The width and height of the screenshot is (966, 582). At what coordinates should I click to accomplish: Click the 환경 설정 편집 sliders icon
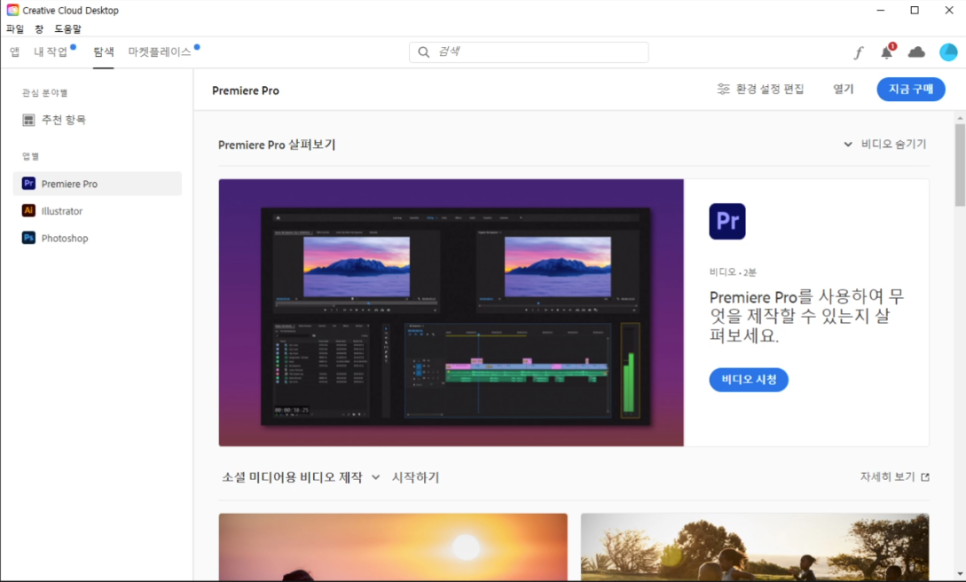[x=723, y=89]
